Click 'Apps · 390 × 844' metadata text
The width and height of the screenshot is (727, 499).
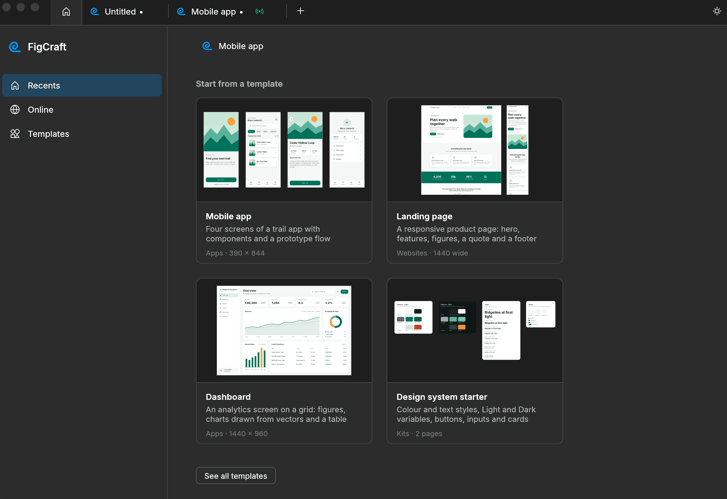coord(235,253)
